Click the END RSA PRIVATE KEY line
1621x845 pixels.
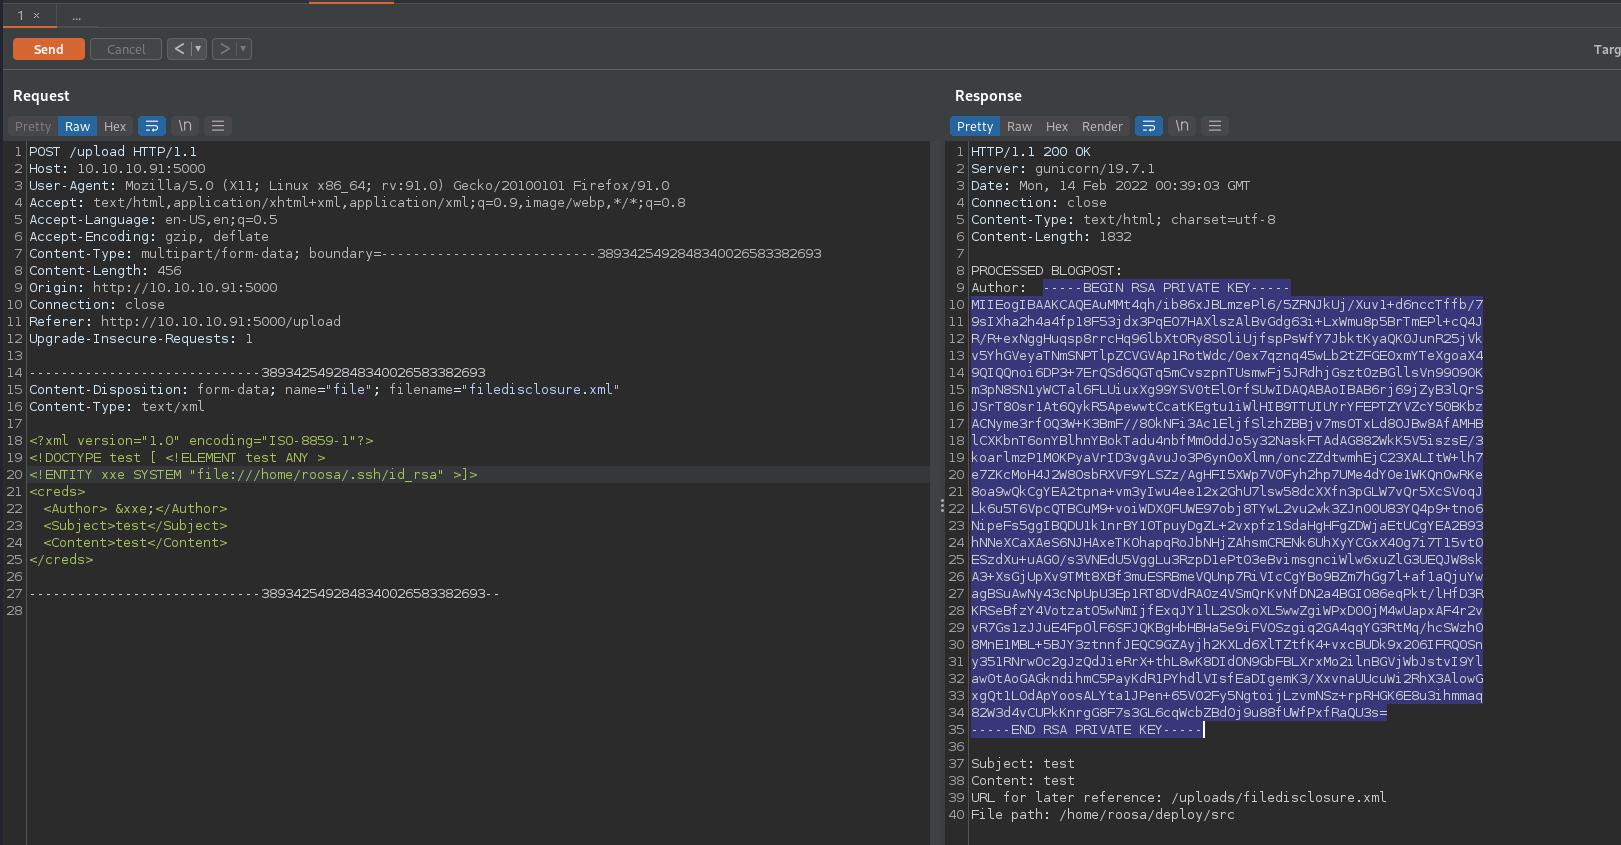point(1086,730)
